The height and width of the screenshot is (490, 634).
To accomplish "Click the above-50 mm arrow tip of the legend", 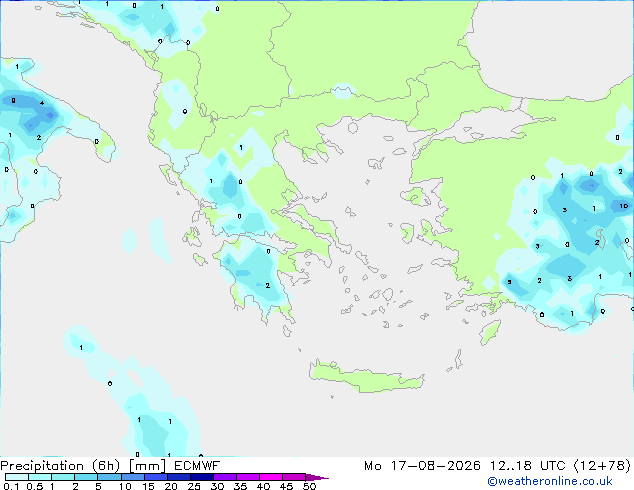I will pos(317,478).
